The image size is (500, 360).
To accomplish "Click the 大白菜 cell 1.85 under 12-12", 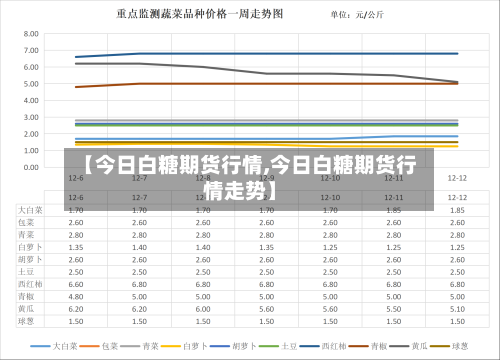I will tap(457, 211).
